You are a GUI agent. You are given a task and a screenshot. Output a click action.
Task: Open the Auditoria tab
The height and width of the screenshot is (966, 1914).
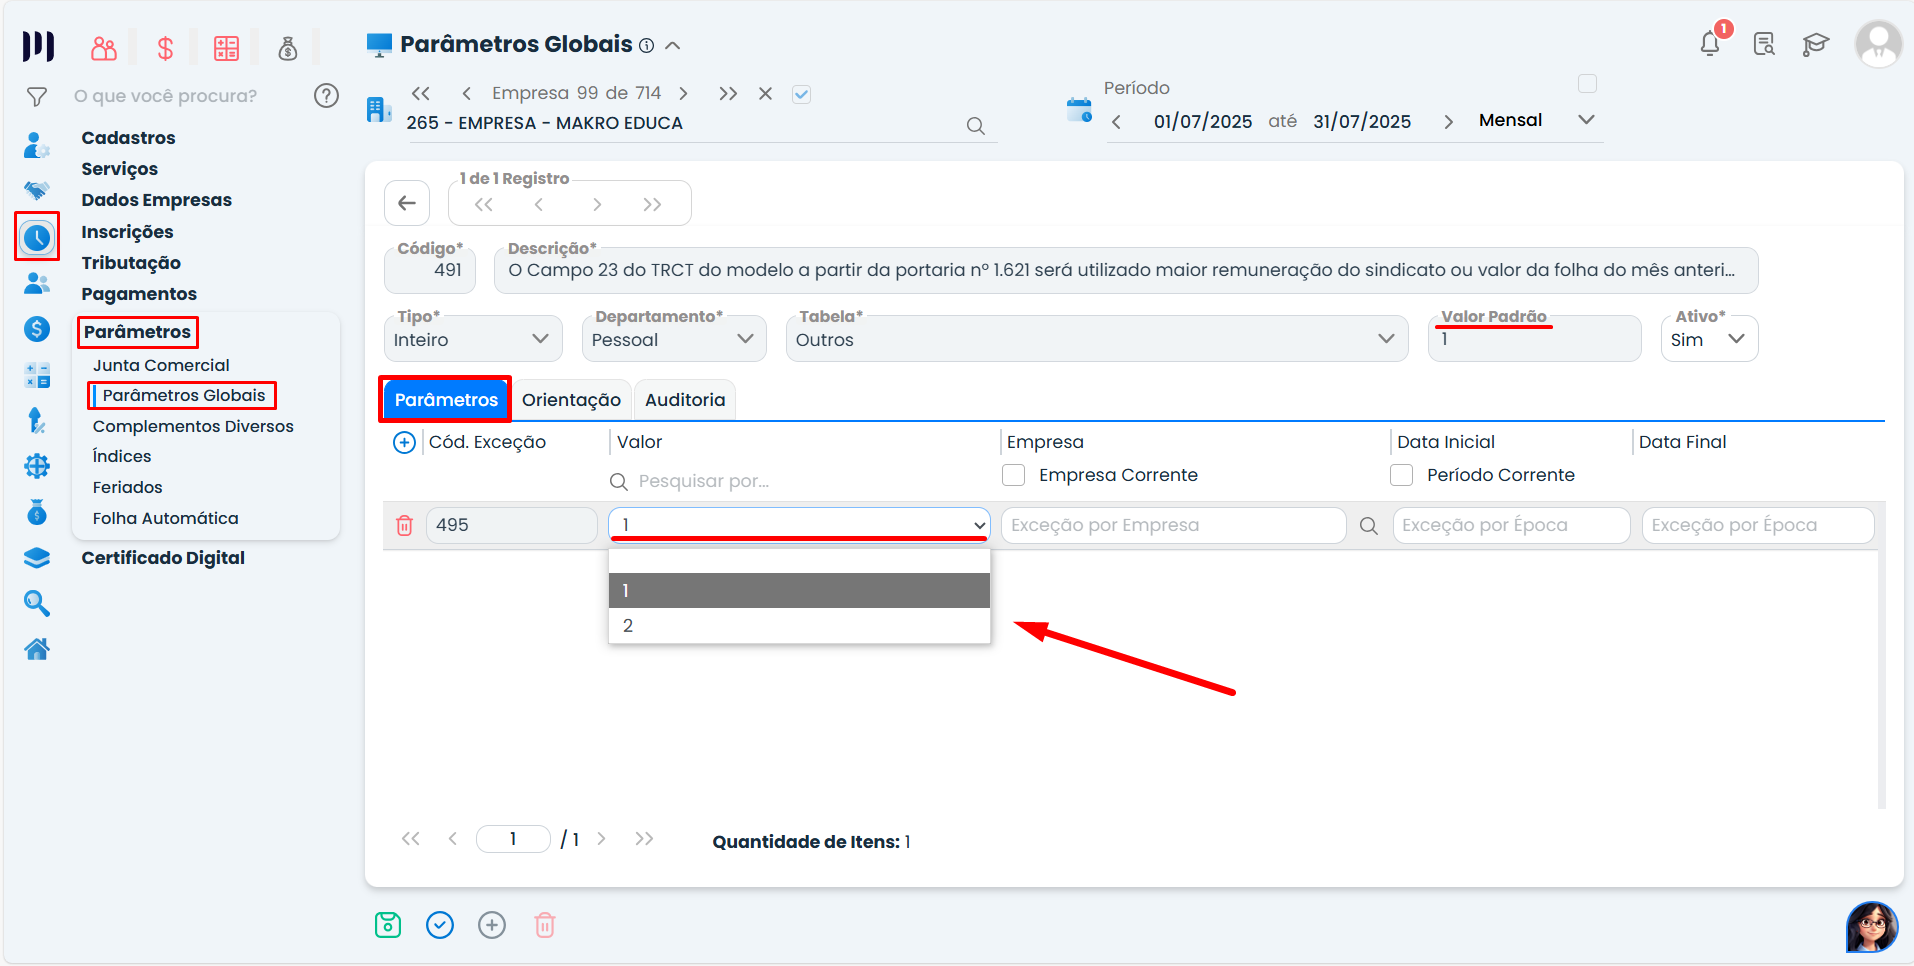click(685, 400)
